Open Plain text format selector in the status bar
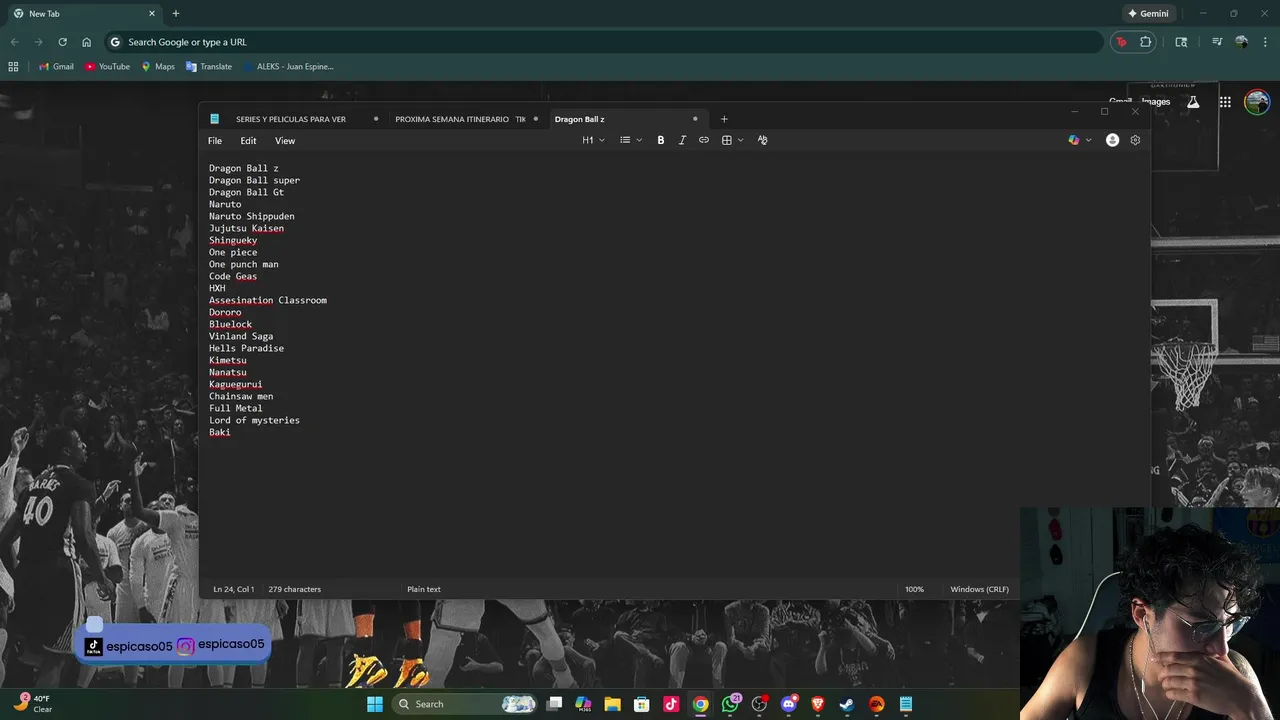This screenshot has height=720, width=1280. (x=424, y=589)
